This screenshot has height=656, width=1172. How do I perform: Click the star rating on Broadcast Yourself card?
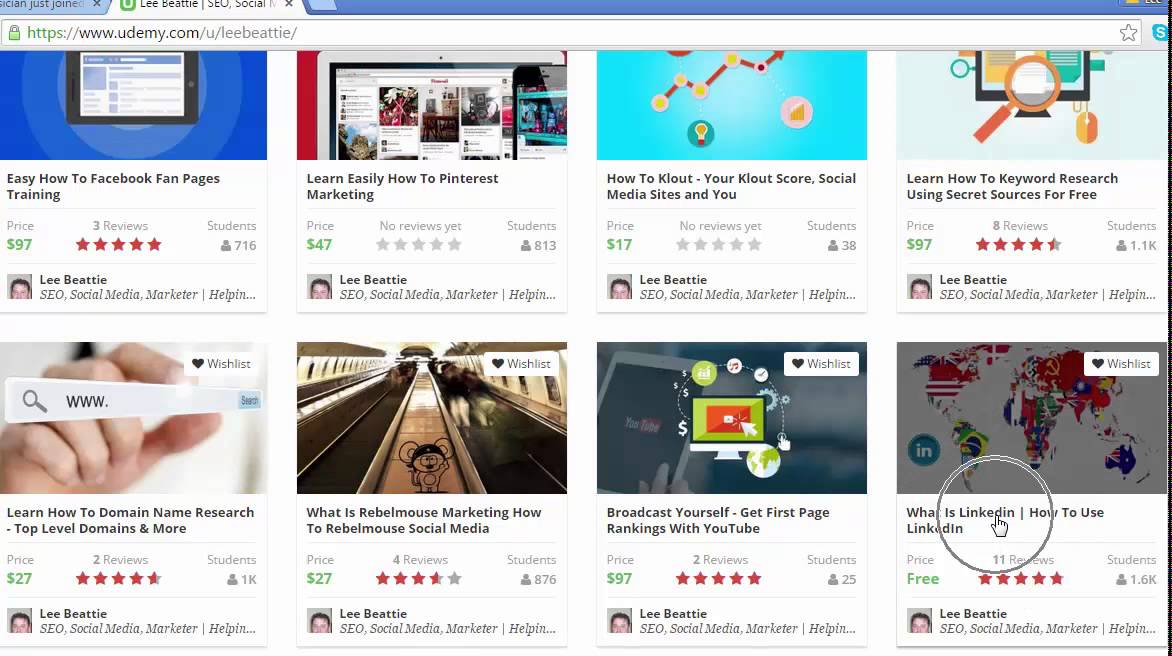click(x=718, y=578)
